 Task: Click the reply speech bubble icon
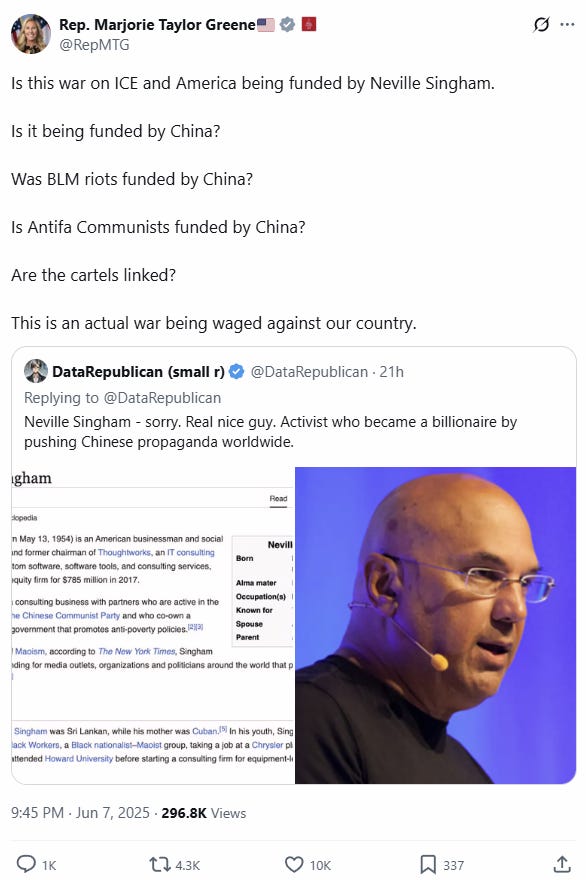(x=26, y=864)
